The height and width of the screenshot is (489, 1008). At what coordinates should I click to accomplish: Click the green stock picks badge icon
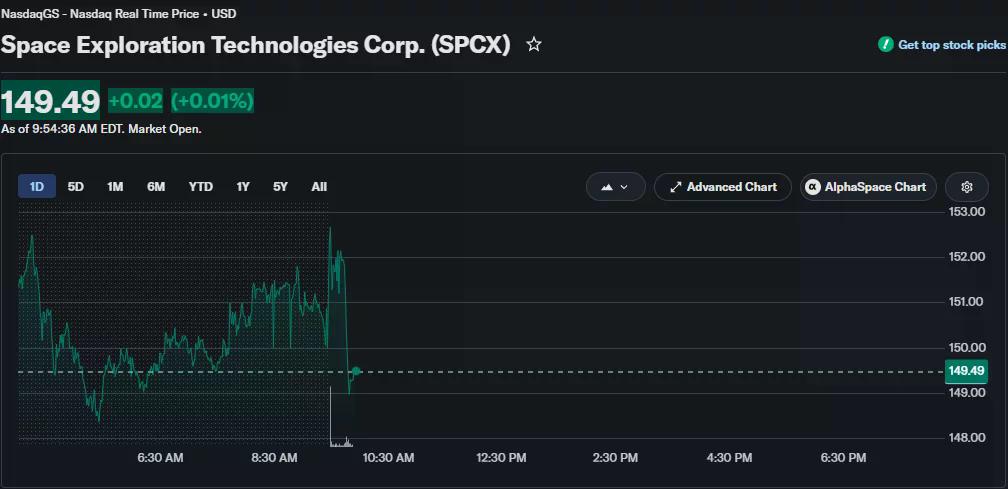tap(886, 44)
